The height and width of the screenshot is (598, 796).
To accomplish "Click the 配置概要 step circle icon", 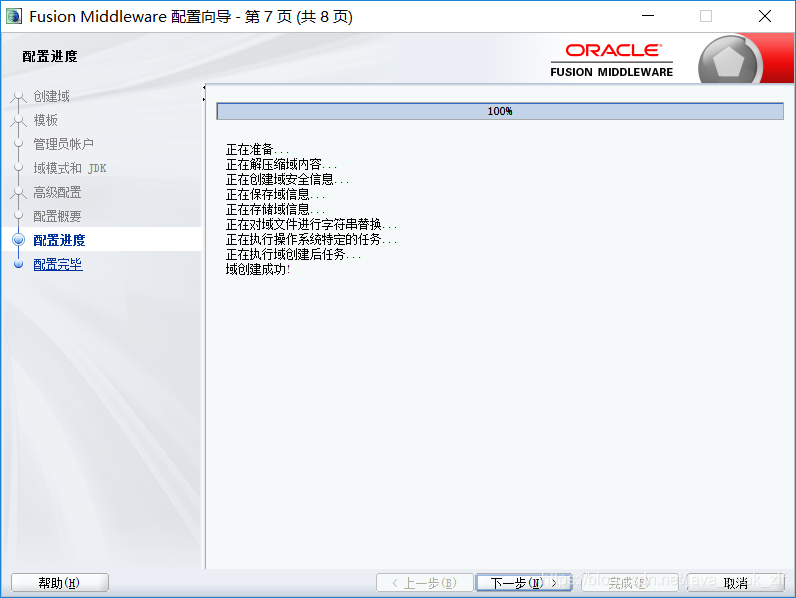I will tap(18, 216).
